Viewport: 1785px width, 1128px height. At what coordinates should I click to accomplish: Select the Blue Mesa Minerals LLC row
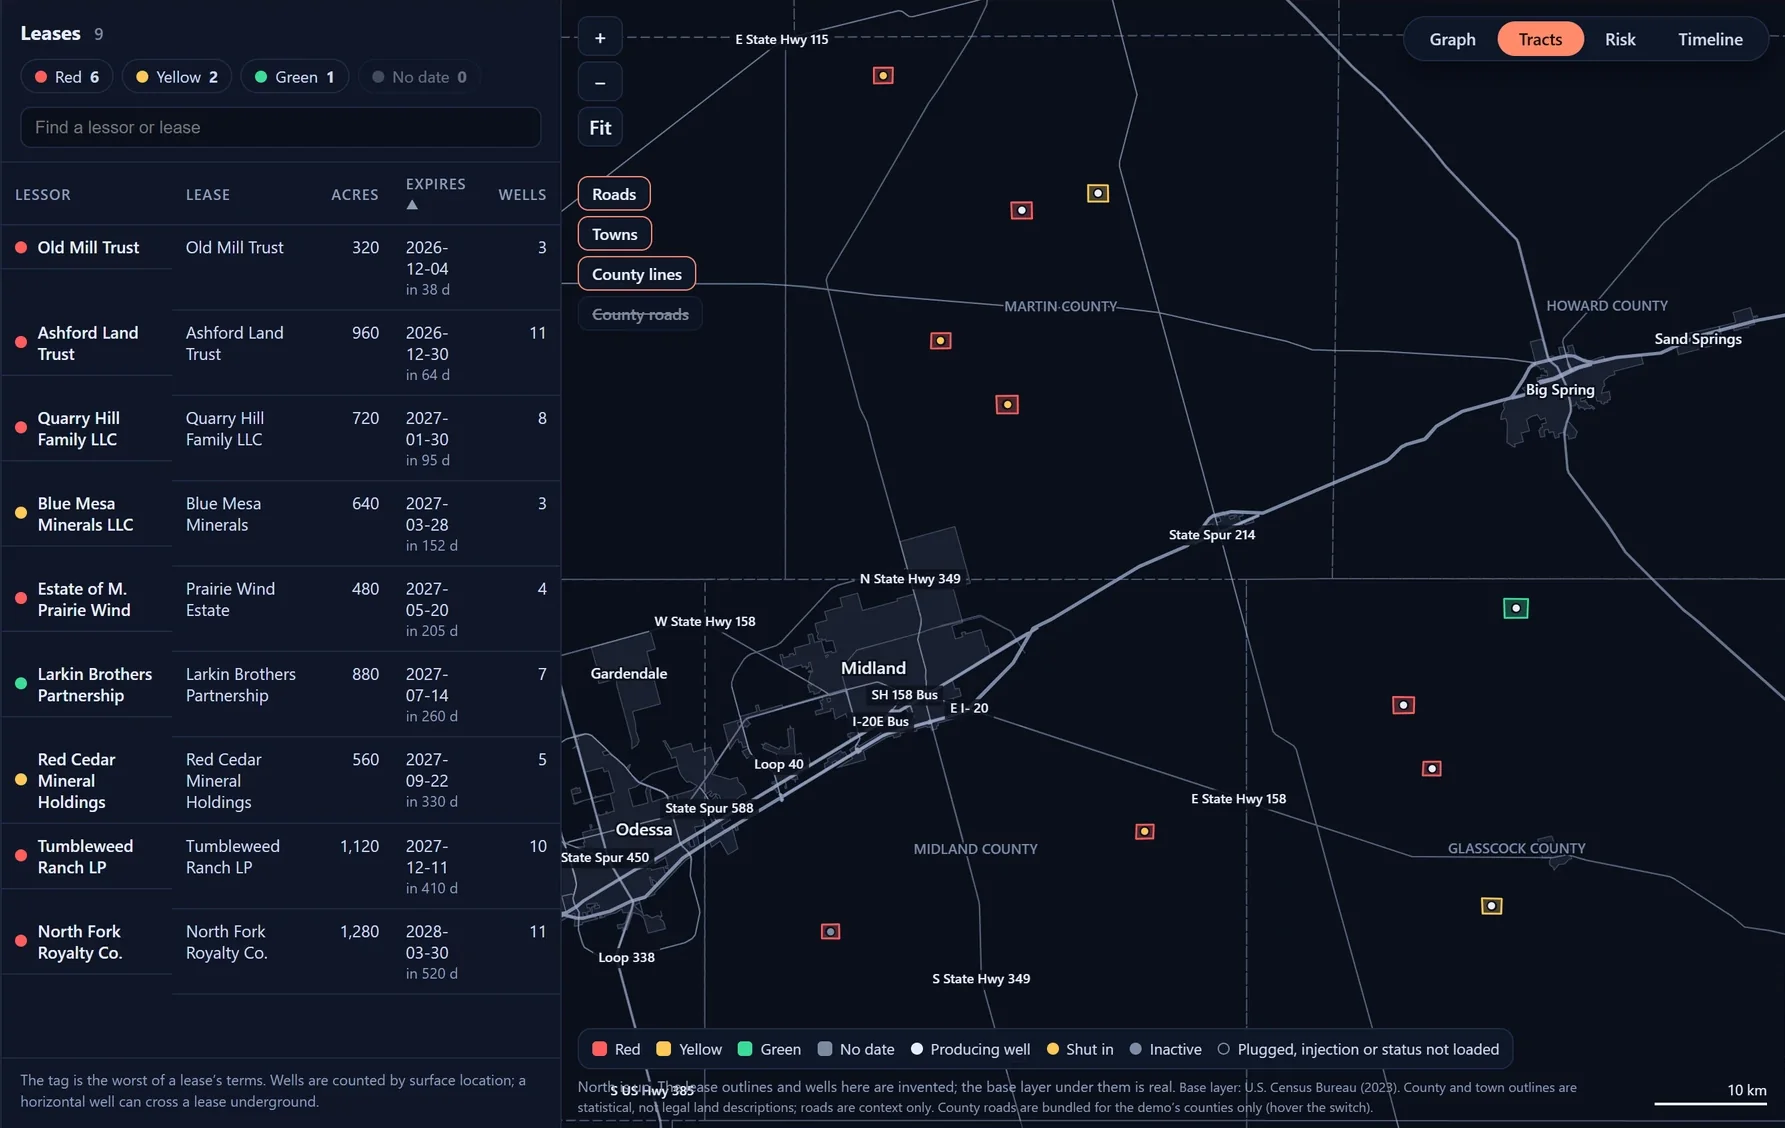[x=280, y=523]
